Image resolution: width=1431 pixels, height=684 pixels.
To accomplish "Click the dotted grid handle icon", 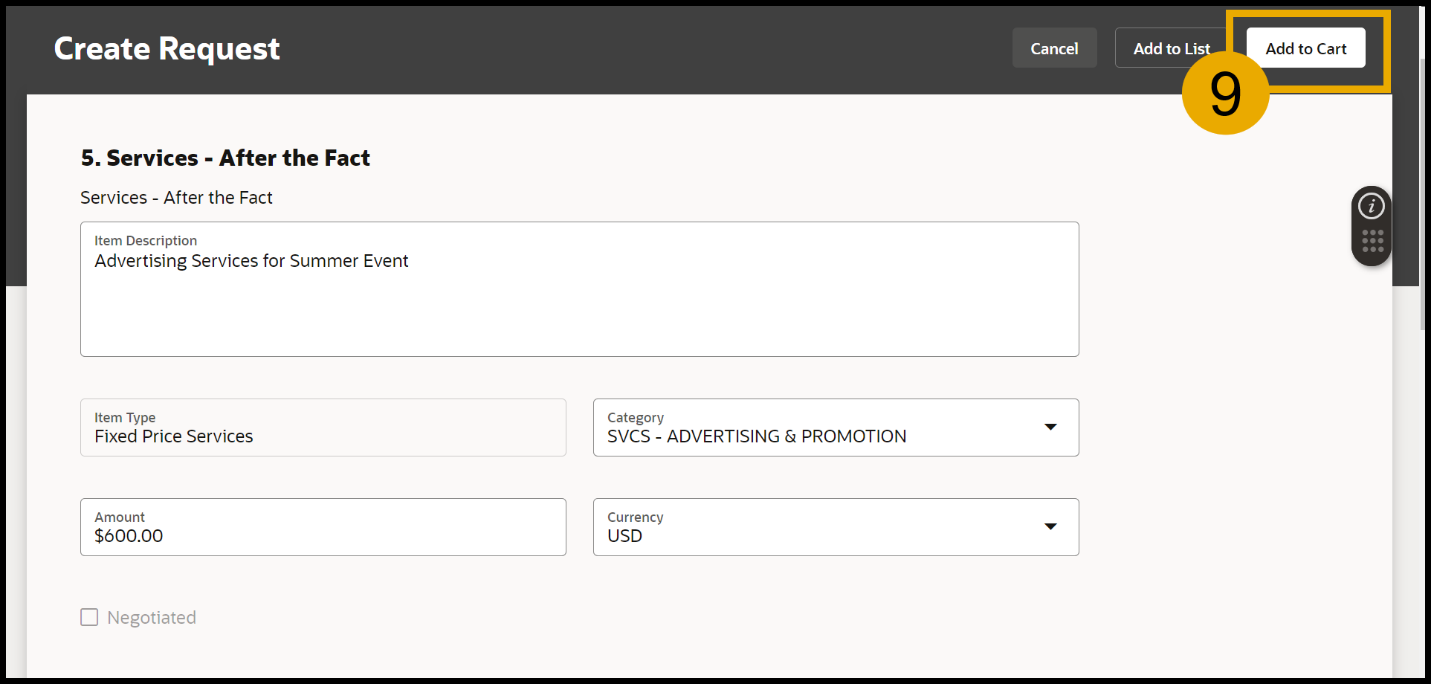I will point(1372,241).
